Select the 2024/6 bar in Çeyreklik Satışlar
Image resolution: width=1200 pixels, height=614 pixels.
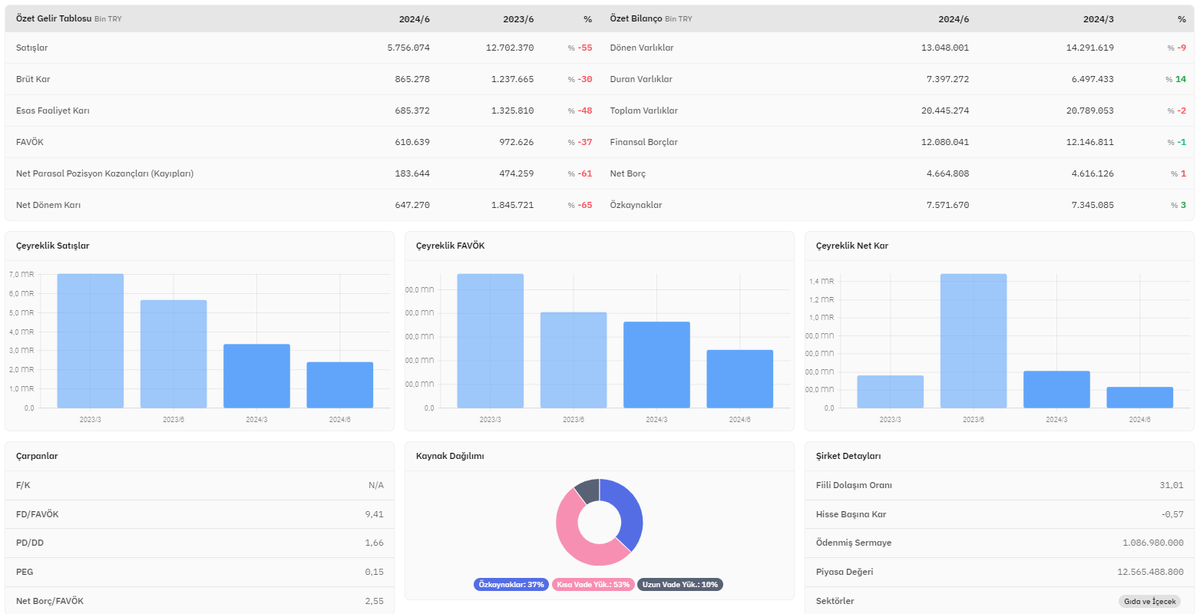[x=340, y=385]
